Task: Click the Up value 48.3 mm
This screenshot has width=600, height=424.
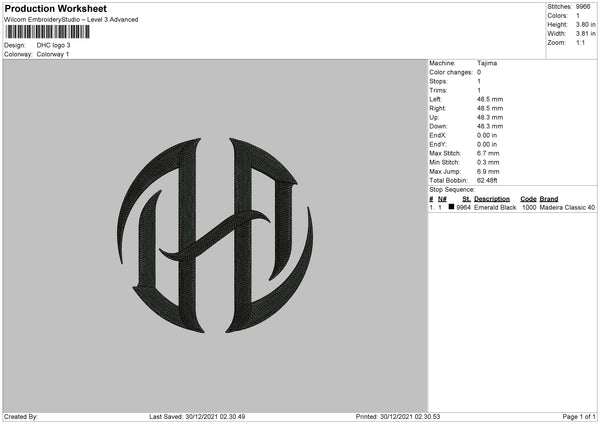Action: tap(490, 117)
